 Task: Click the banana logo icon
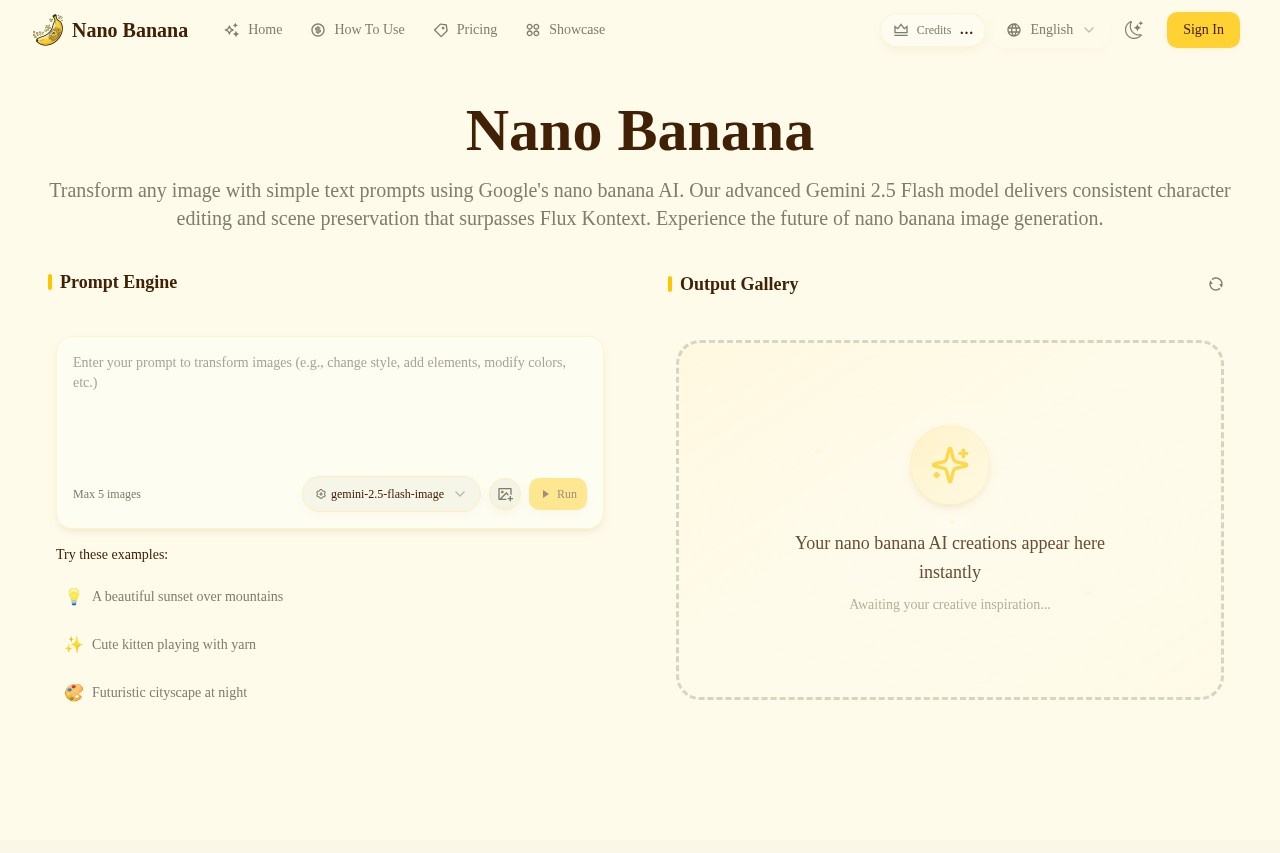point(47,29)
